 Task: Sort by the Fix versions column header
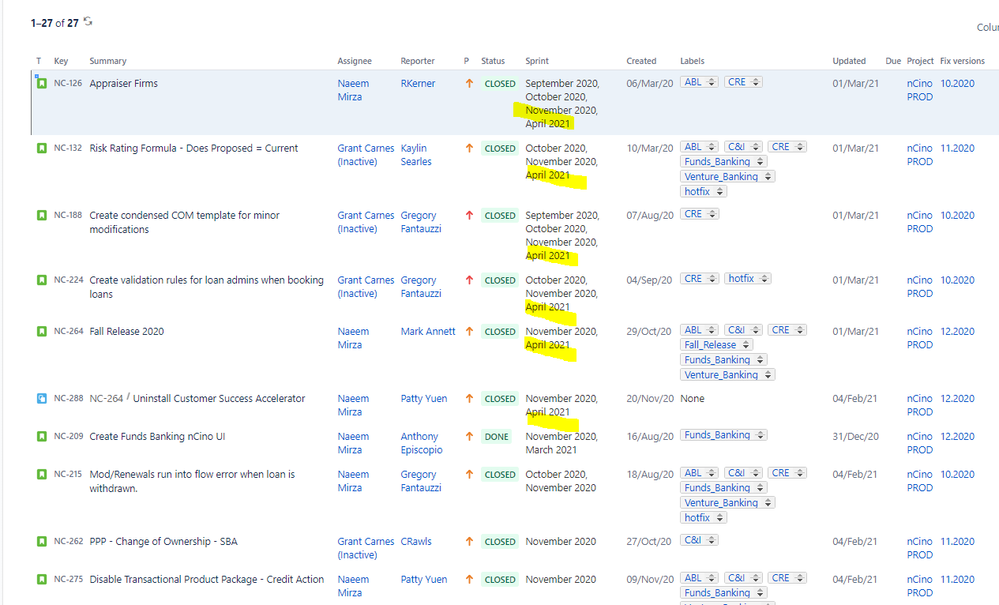click(962, 61)
